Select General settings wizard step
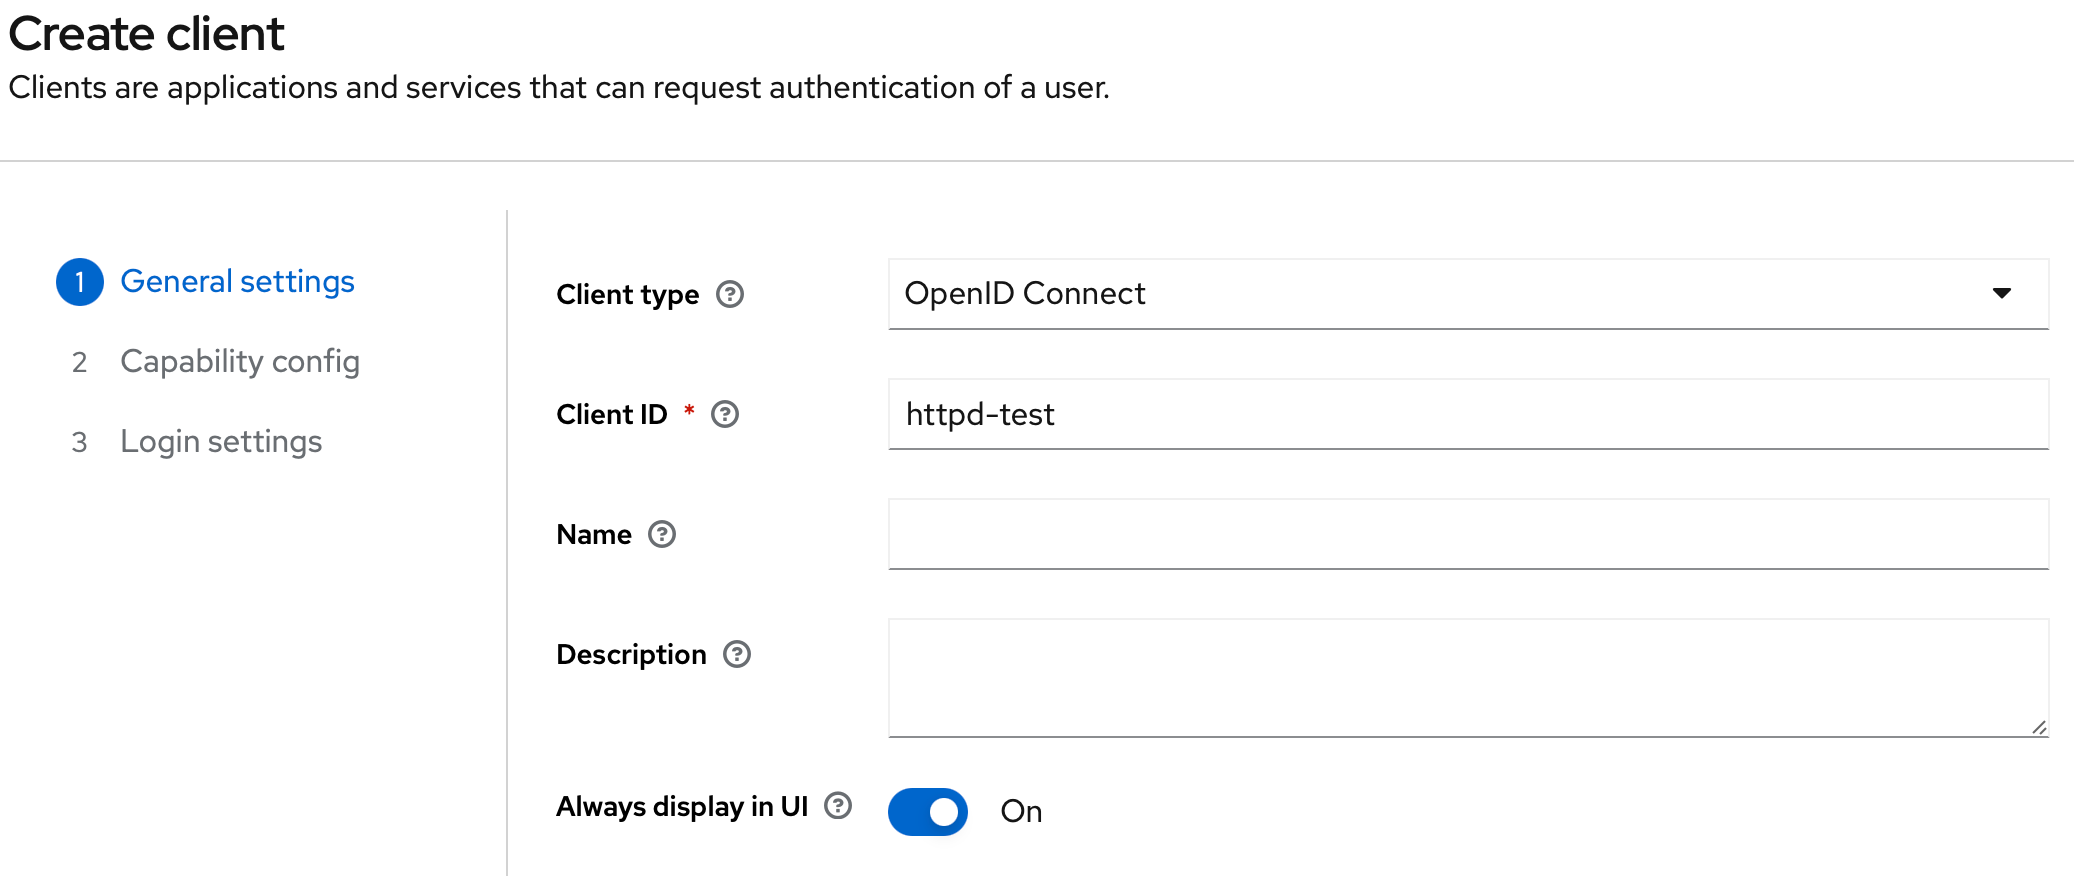This screenshot has height=876, width=2074. point(237,281)
